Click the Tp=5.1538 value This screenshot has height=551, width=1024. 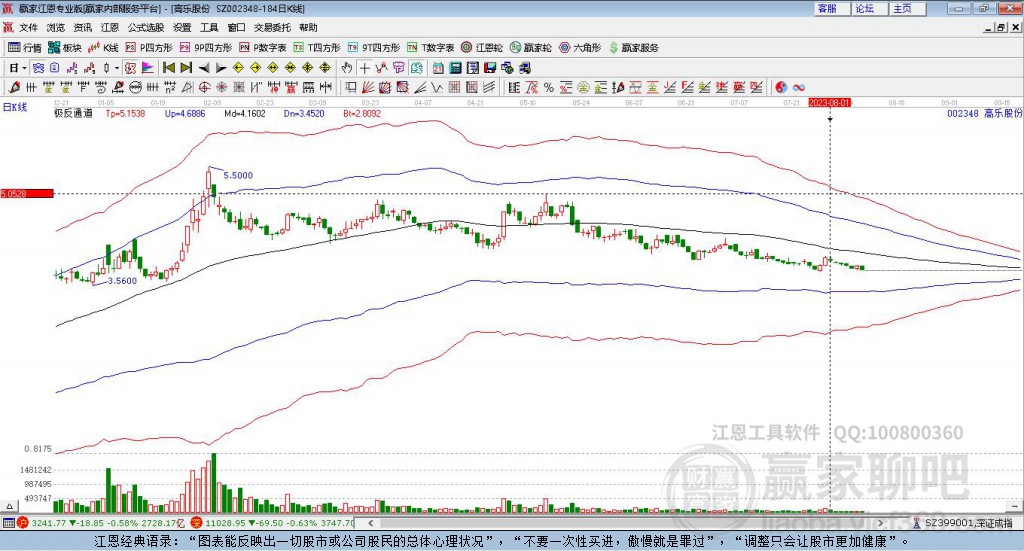tap(125, 113)
